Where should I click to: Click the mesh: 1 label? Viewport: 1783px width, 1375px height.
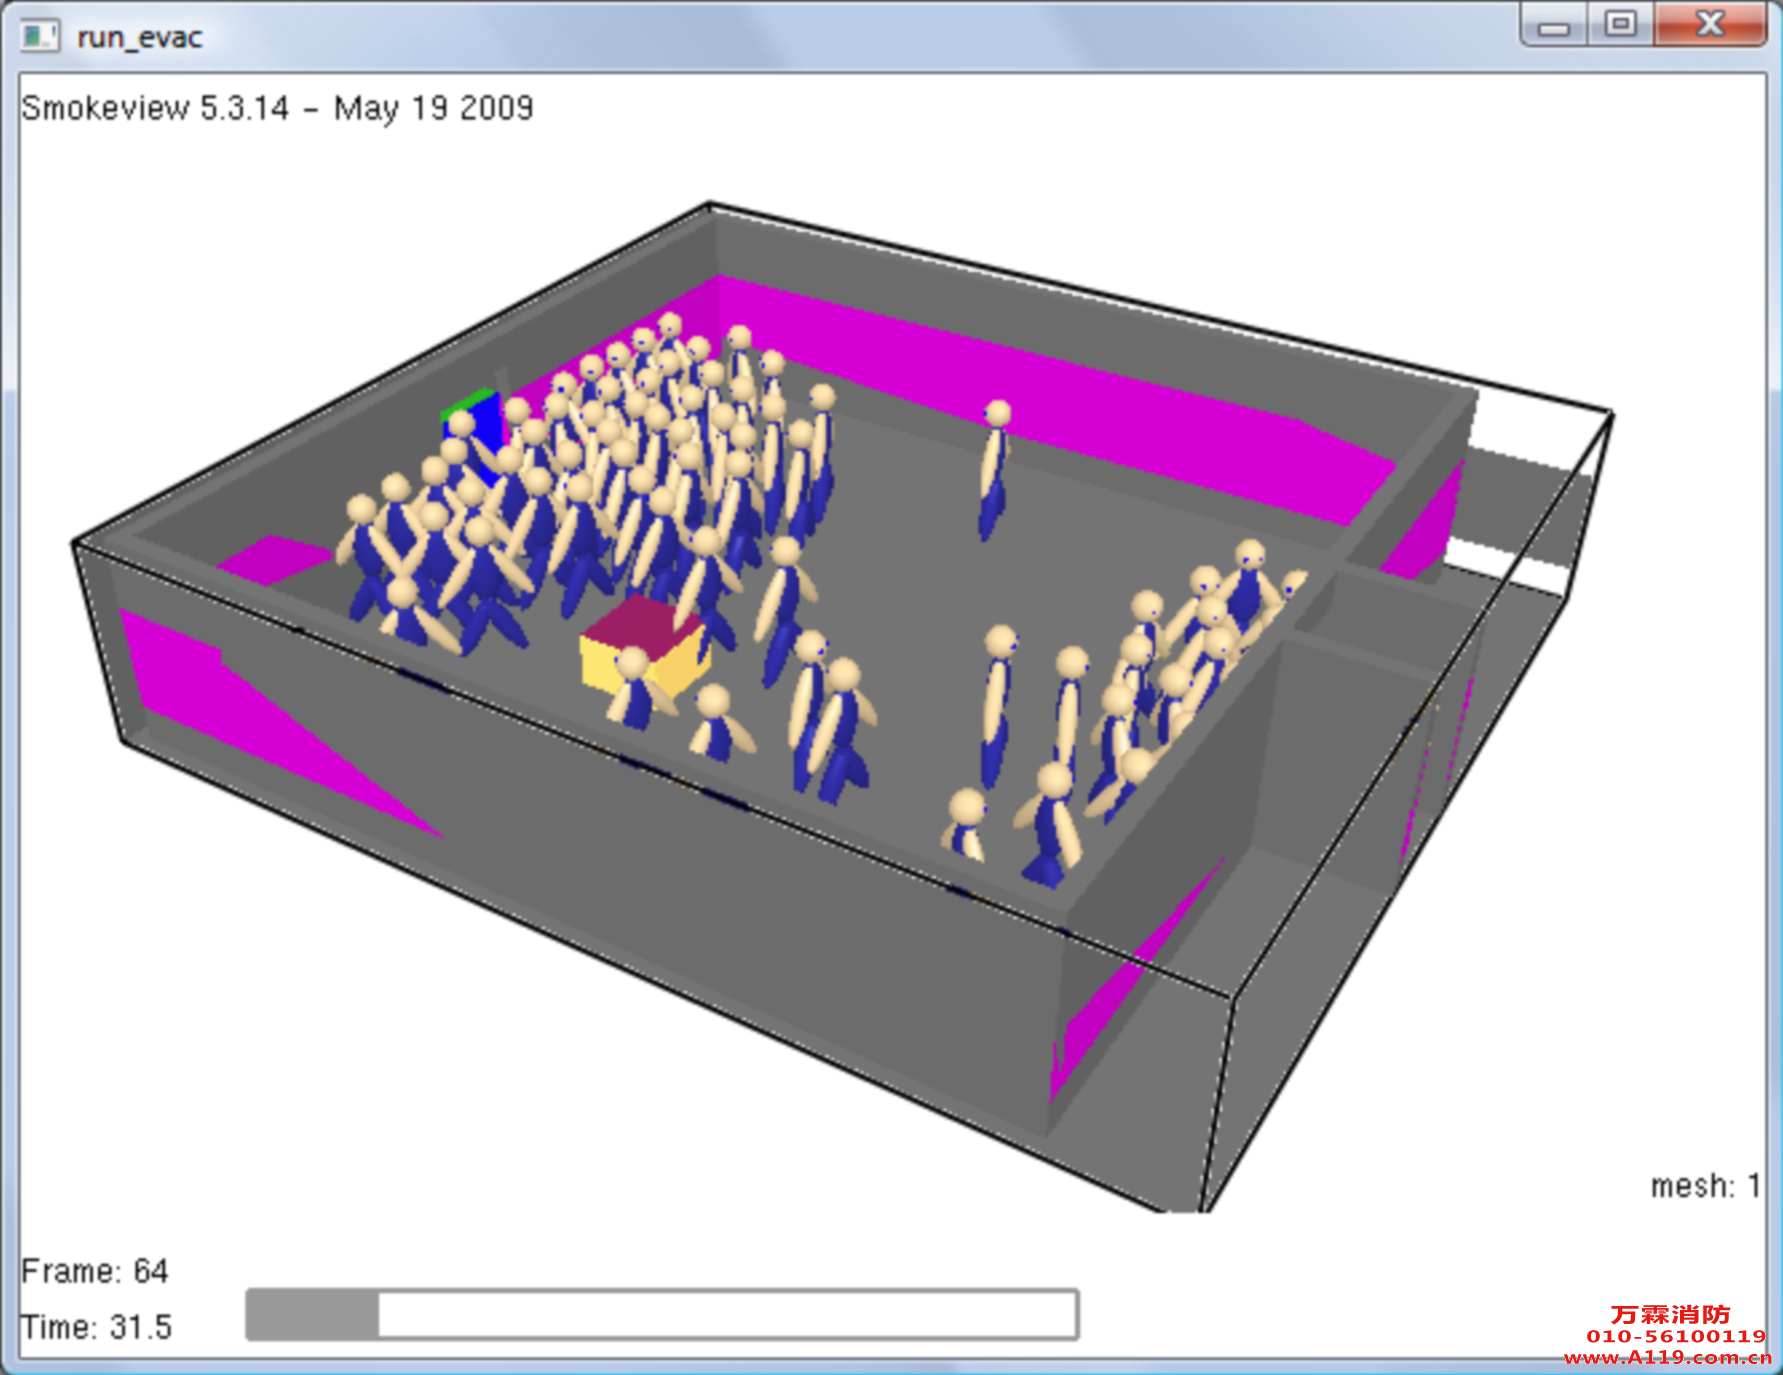1705,1186
